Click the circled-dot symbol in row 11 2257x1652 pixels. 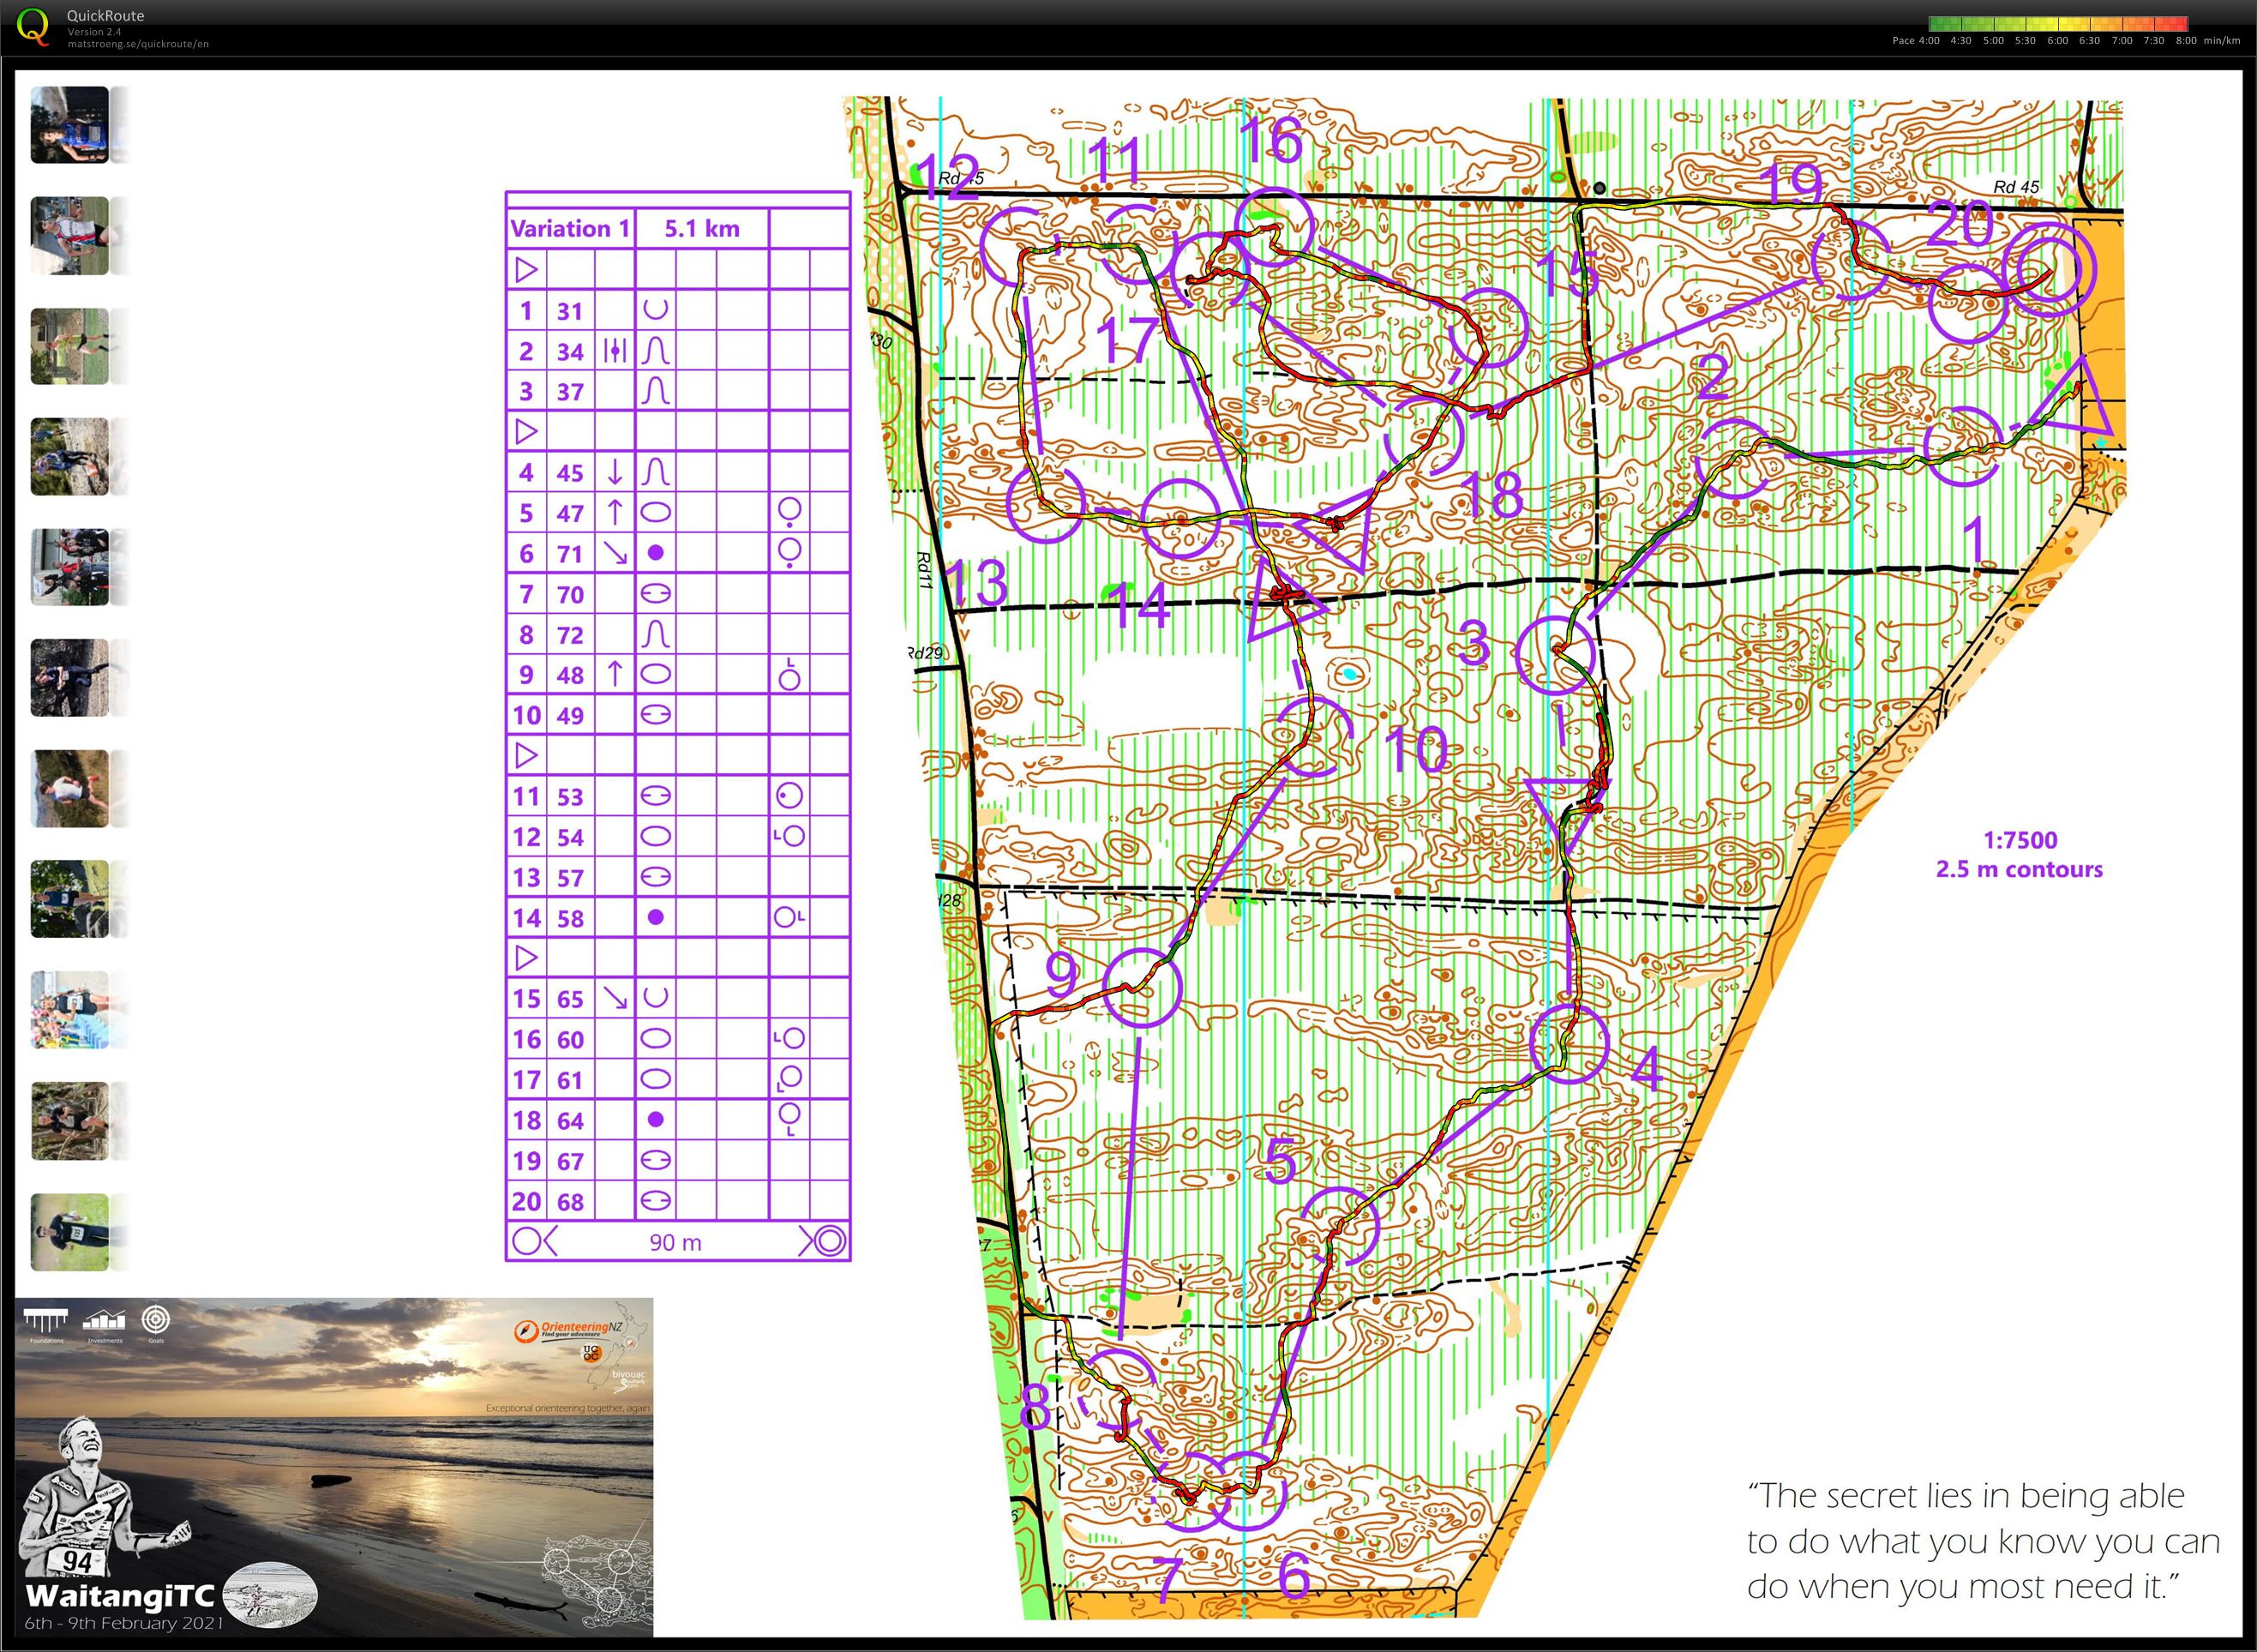789,796
